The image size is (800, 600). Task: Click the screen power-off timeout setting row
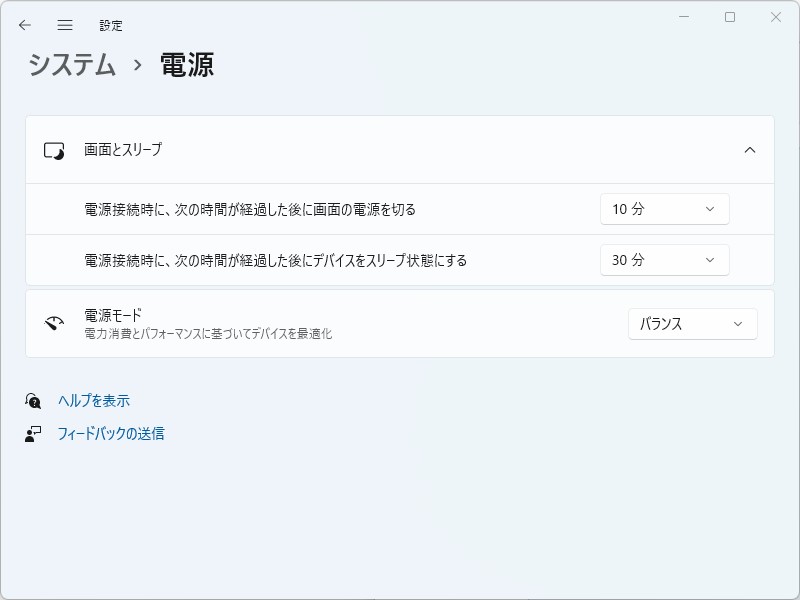[300, 209]
